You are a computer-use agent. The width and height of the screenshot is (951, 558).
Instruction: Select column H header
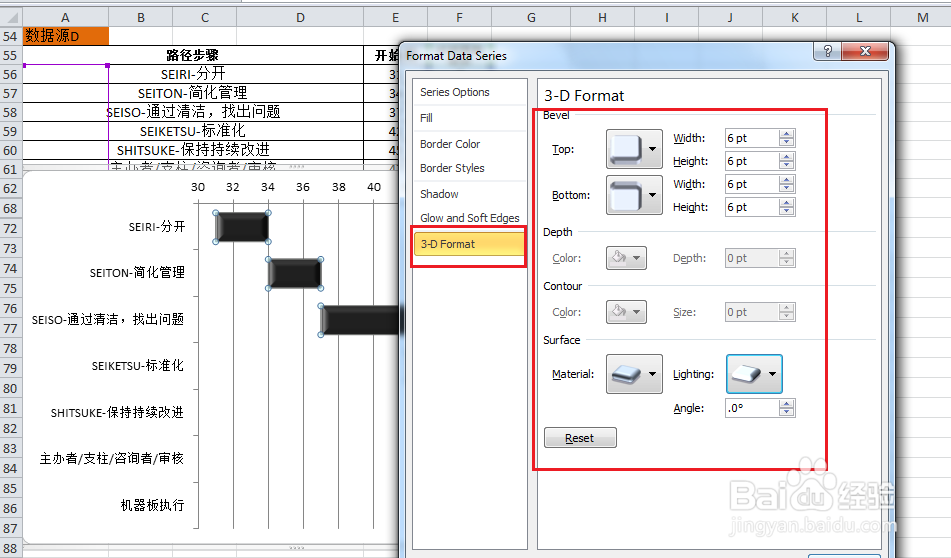602,18
